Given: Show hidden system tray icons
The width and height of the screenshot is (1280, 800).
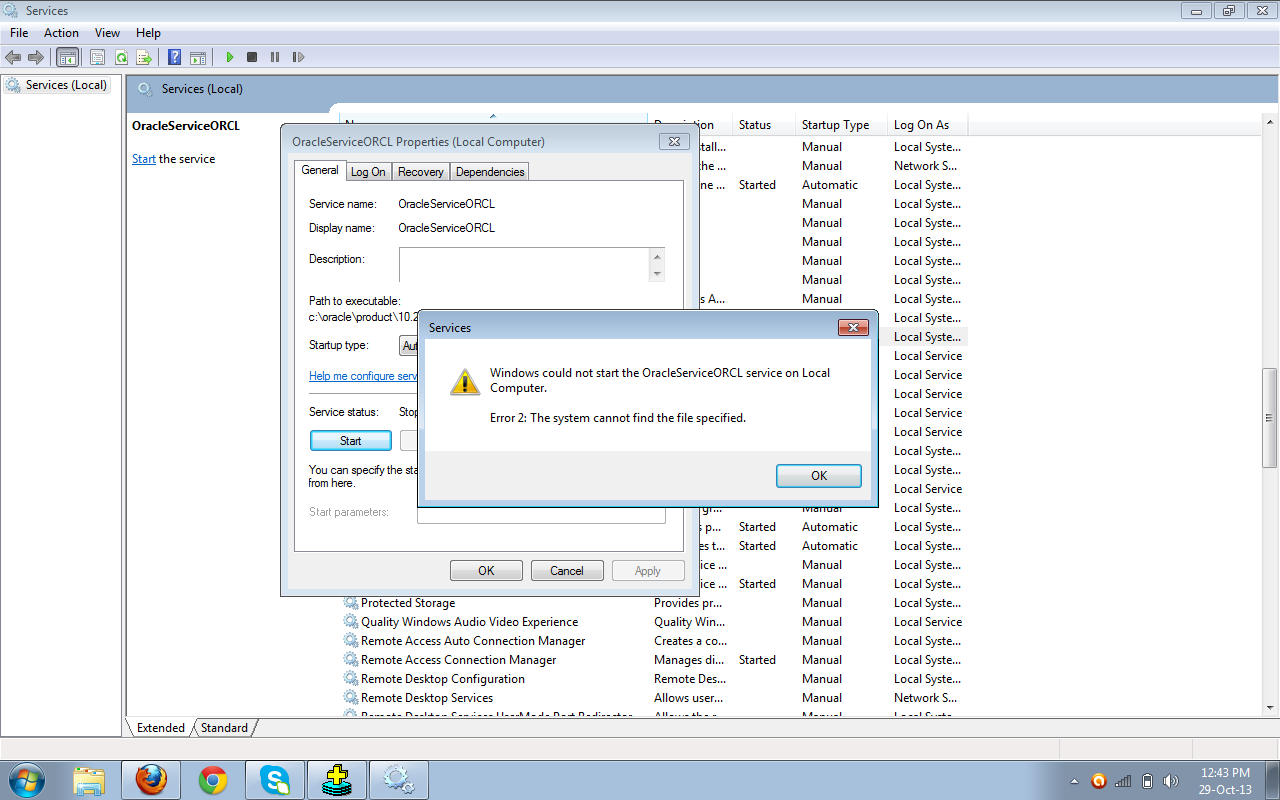Looking at the screenshot, I should pyautogui.click(x=1075, y=781).
